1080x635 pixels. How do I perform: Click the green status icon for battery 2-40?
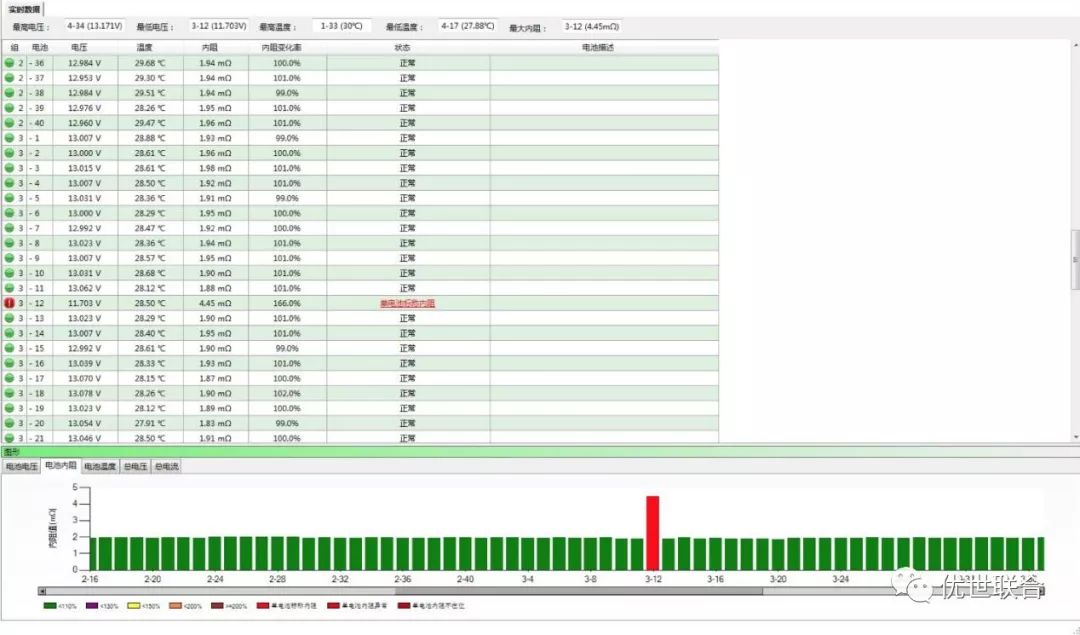9,123
